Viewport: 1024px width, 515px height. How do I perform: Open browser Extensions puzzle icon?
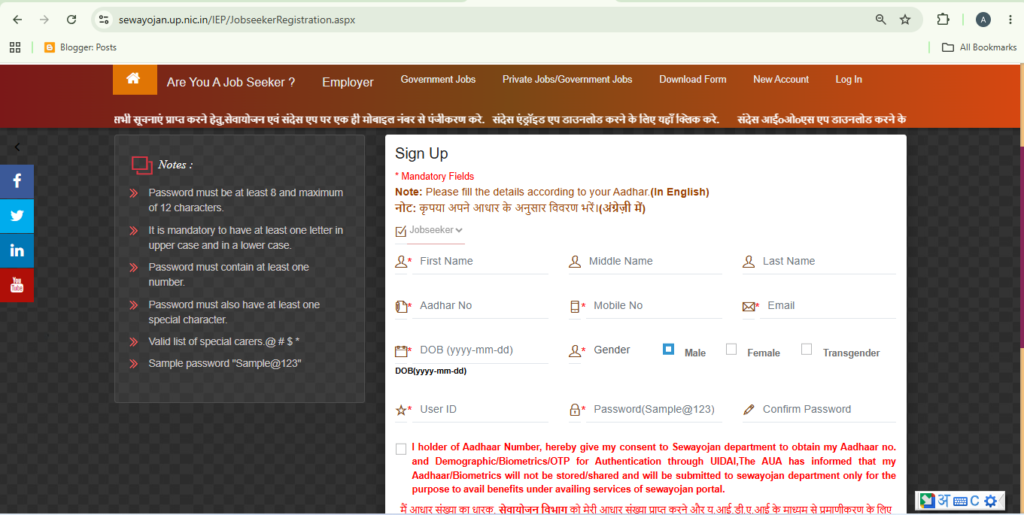pos(942,20)
